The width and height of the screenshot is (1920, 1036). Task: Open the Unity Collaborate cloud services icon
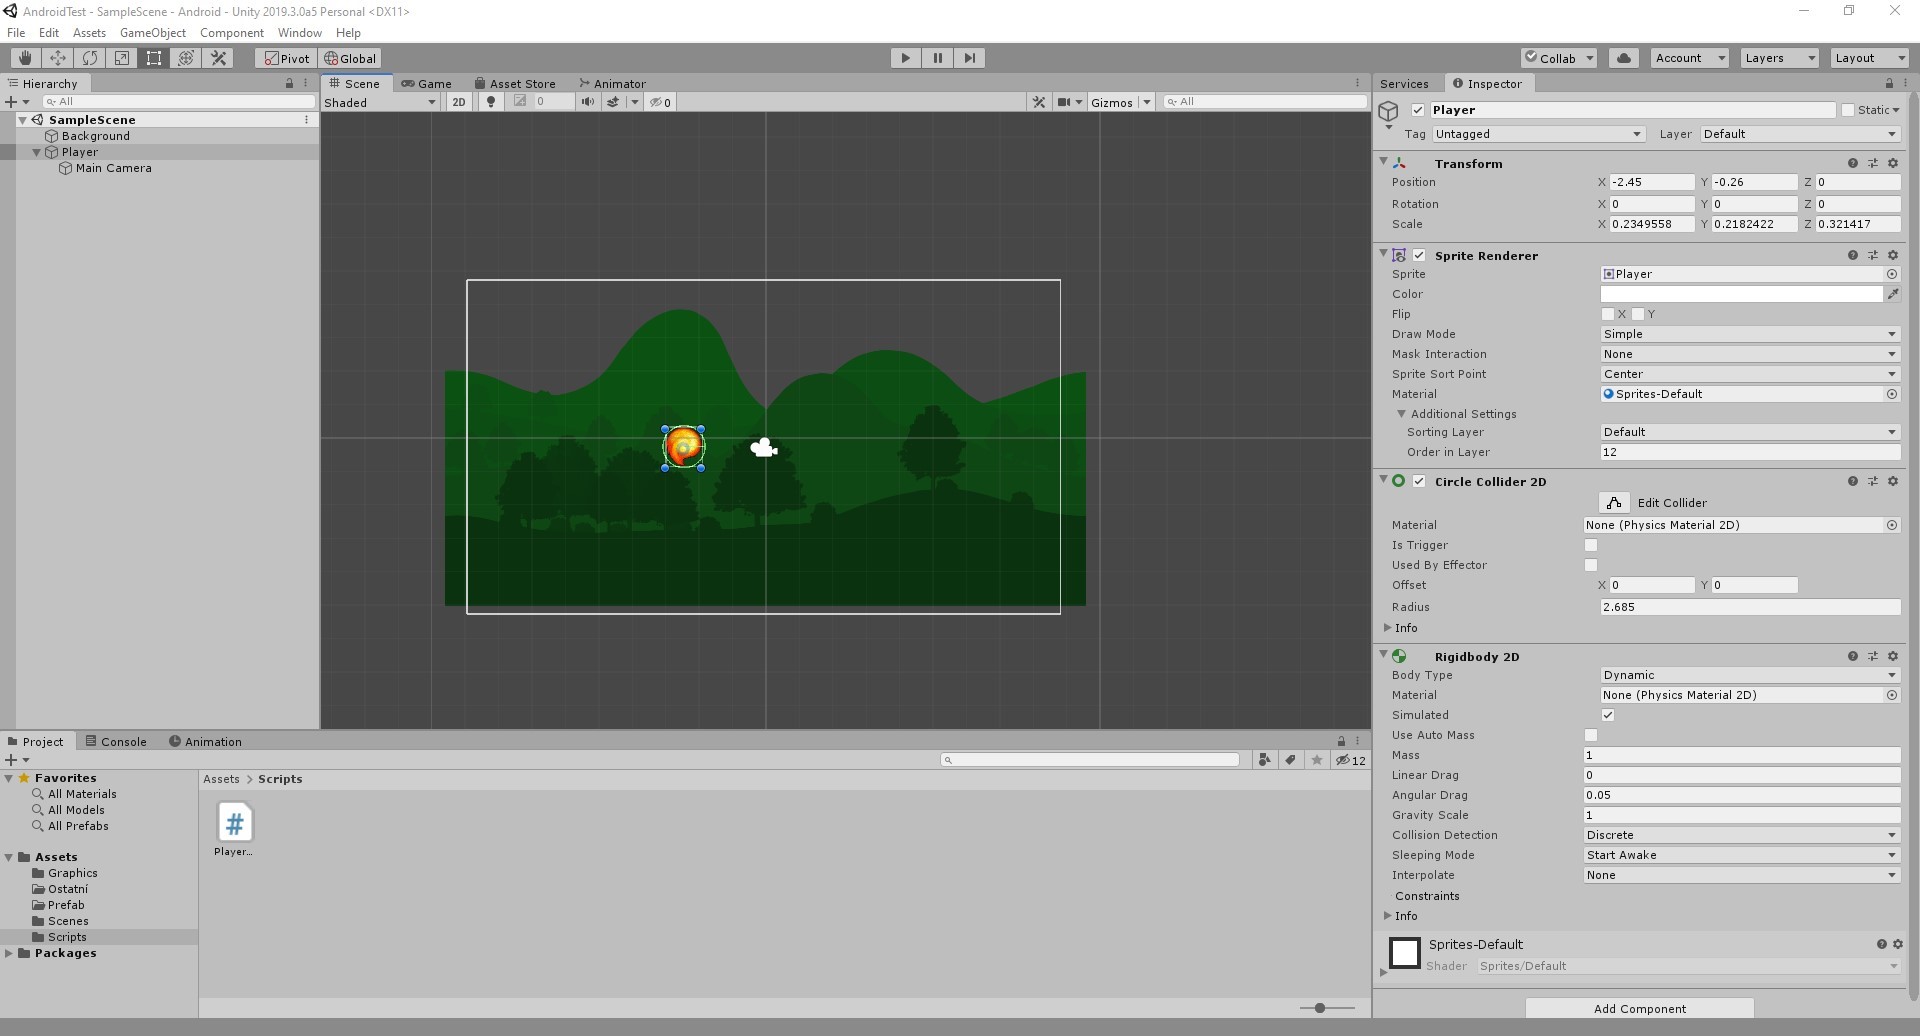(x=1622, y=58)
